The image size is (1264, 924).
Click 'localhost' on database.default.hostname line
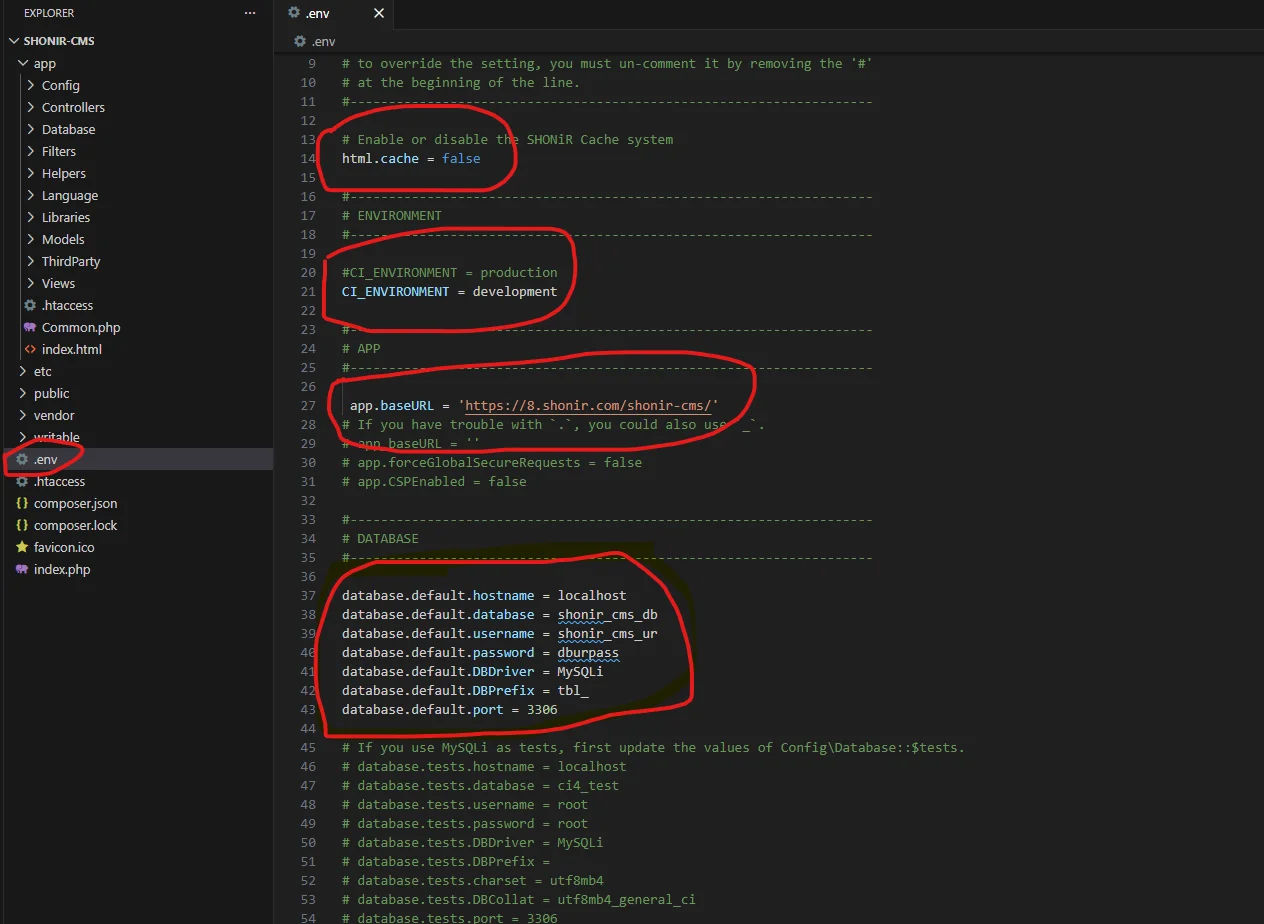tap(592, 595)
